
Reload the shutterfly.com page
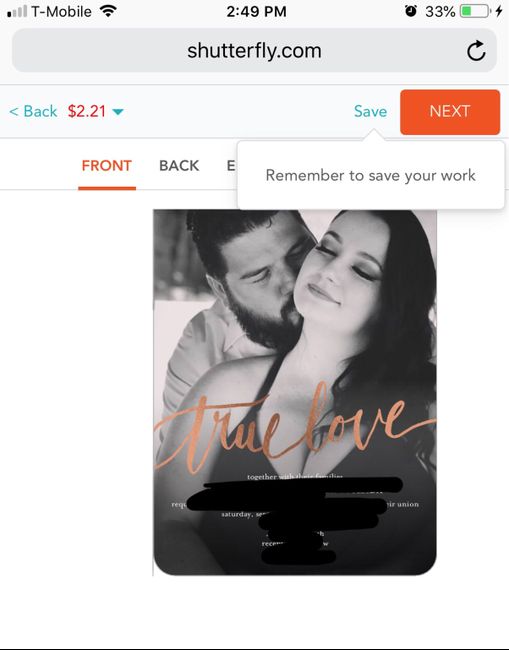[476, 51]
